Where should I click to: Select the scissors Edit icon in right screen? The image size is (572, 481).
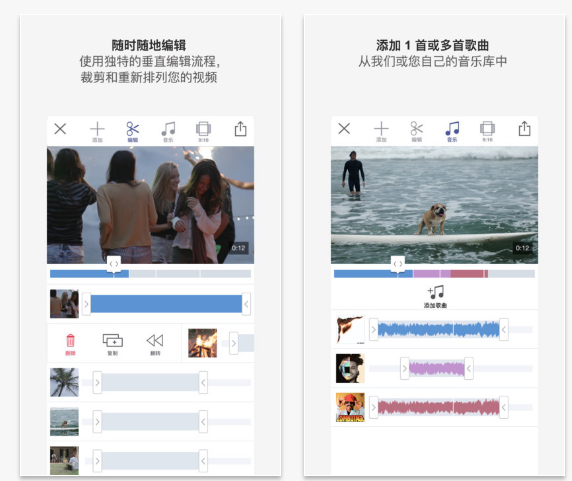[x=417, y=131]
